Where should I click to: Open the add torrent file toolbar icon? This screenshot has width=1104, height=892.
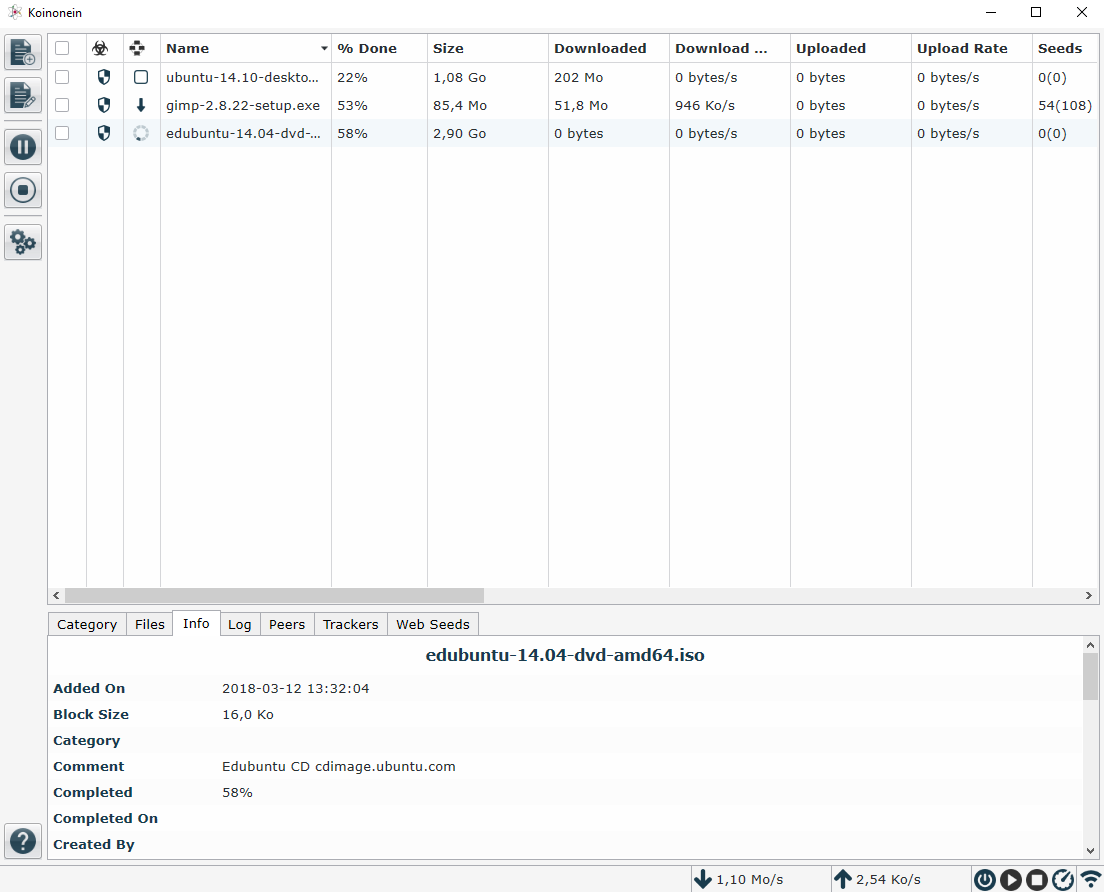[x=23, y=52]
